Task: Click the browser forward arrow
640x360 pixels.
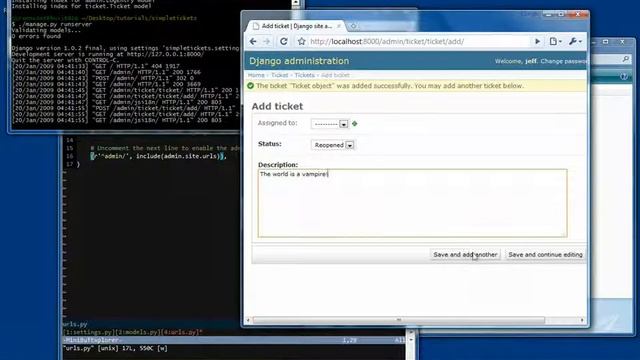Action: [x=267, y=42]
